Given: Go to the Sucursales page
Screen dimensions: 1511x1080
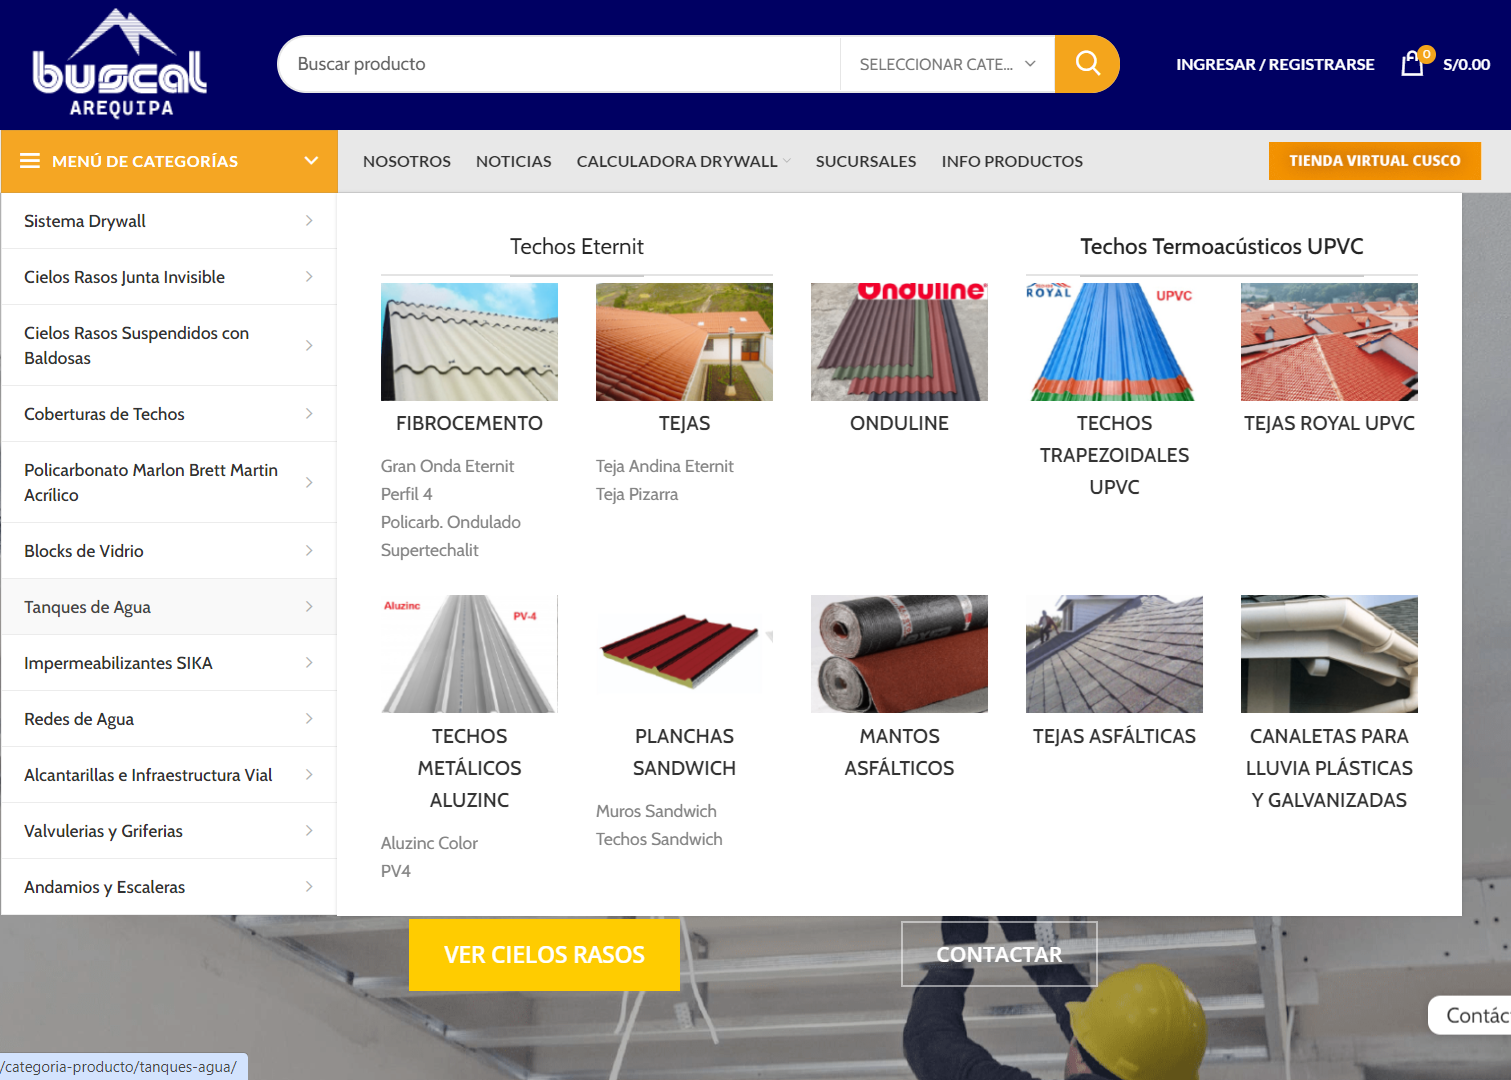Looking at the screenshot, I should pyautogui.click(x=865, y=161).
